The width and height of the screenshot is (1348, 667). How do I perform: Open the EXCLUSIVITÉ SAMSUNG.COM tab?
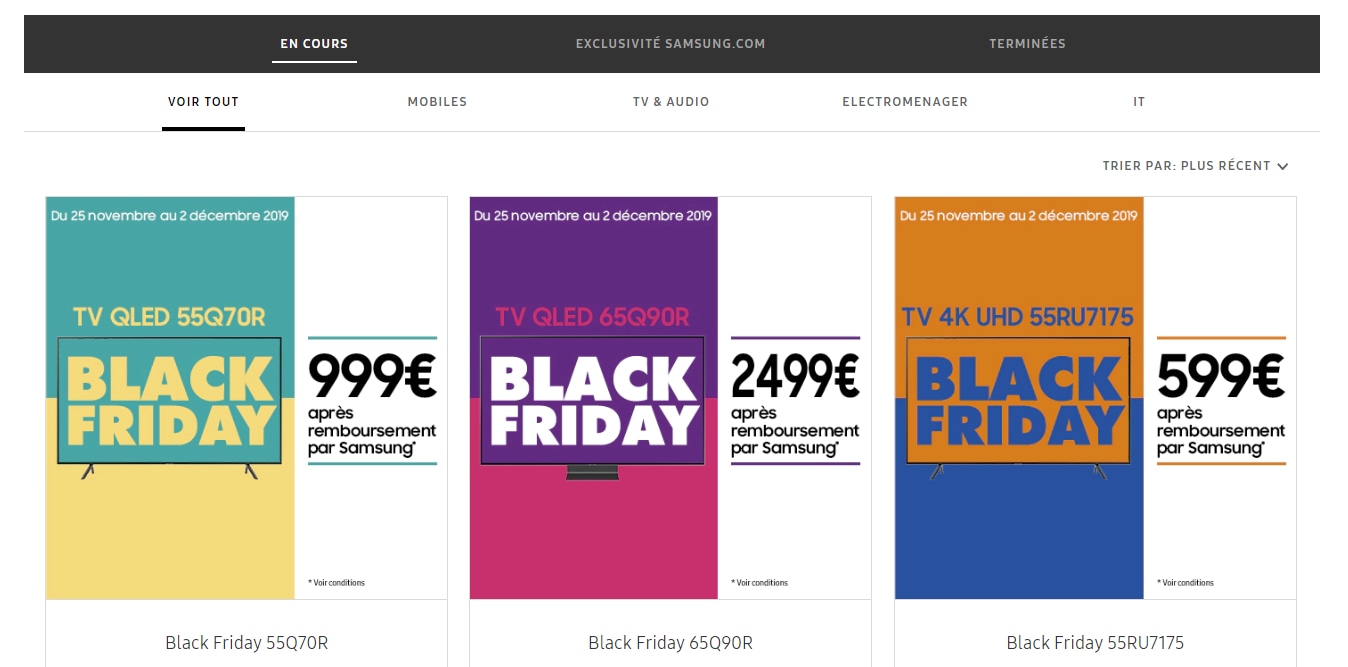click(670, 44)
